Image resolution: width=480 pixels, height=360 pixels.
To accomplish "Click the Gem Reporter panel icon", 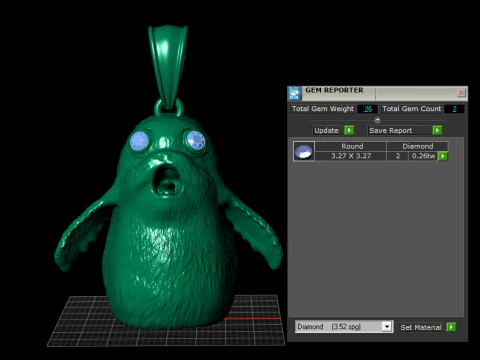I will tap(294, 93).
